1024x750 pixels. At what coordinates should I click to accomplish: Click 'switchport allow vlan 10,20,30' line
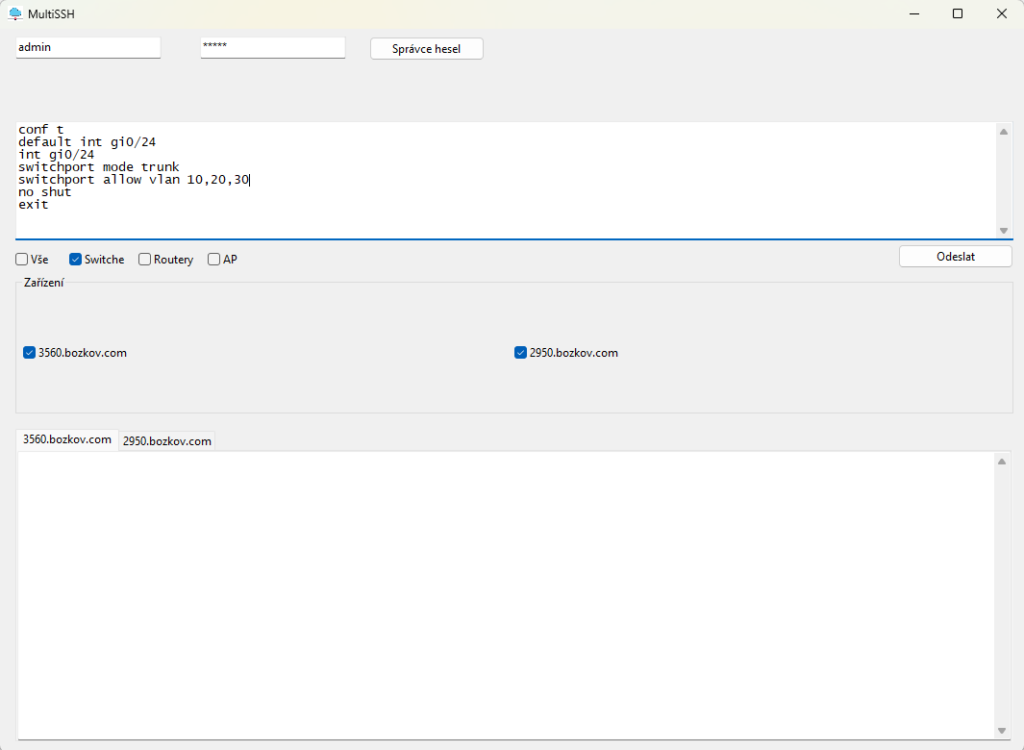[134, 180]
